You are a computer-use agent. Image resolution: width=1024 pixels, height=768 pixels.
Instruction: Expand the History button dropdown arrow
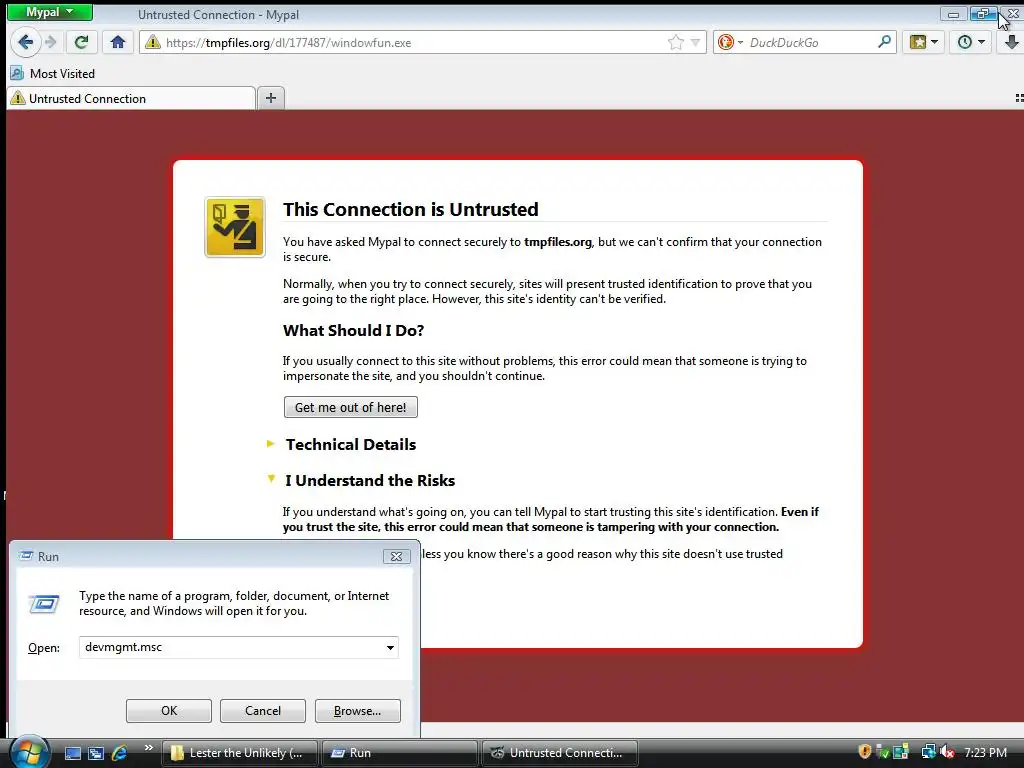pos(981,42)
